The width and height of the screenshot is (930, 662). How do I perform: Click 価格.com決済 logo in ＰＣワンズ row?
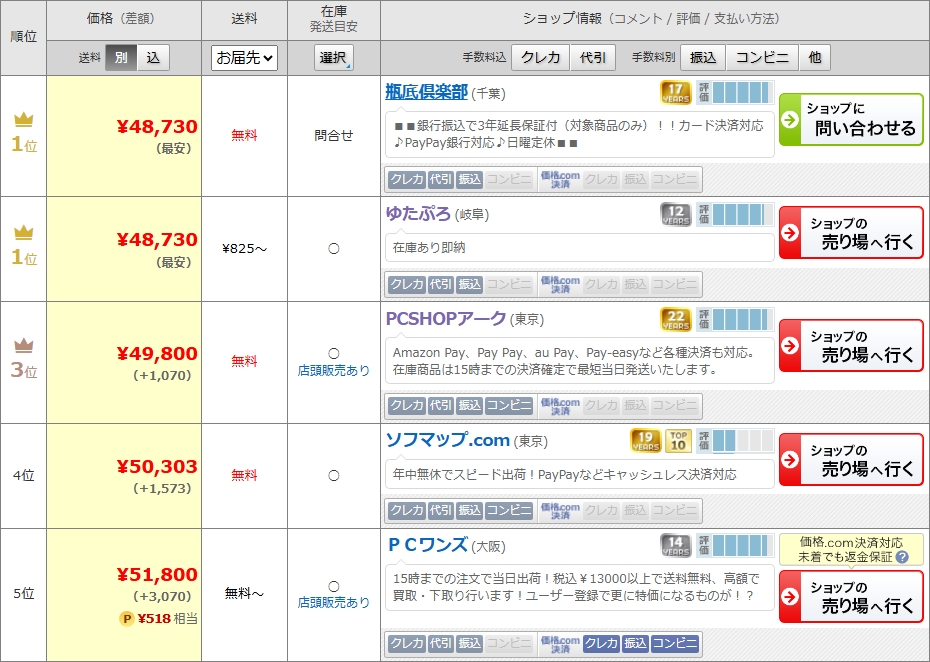pyautogui.click(x=560, y=643)
